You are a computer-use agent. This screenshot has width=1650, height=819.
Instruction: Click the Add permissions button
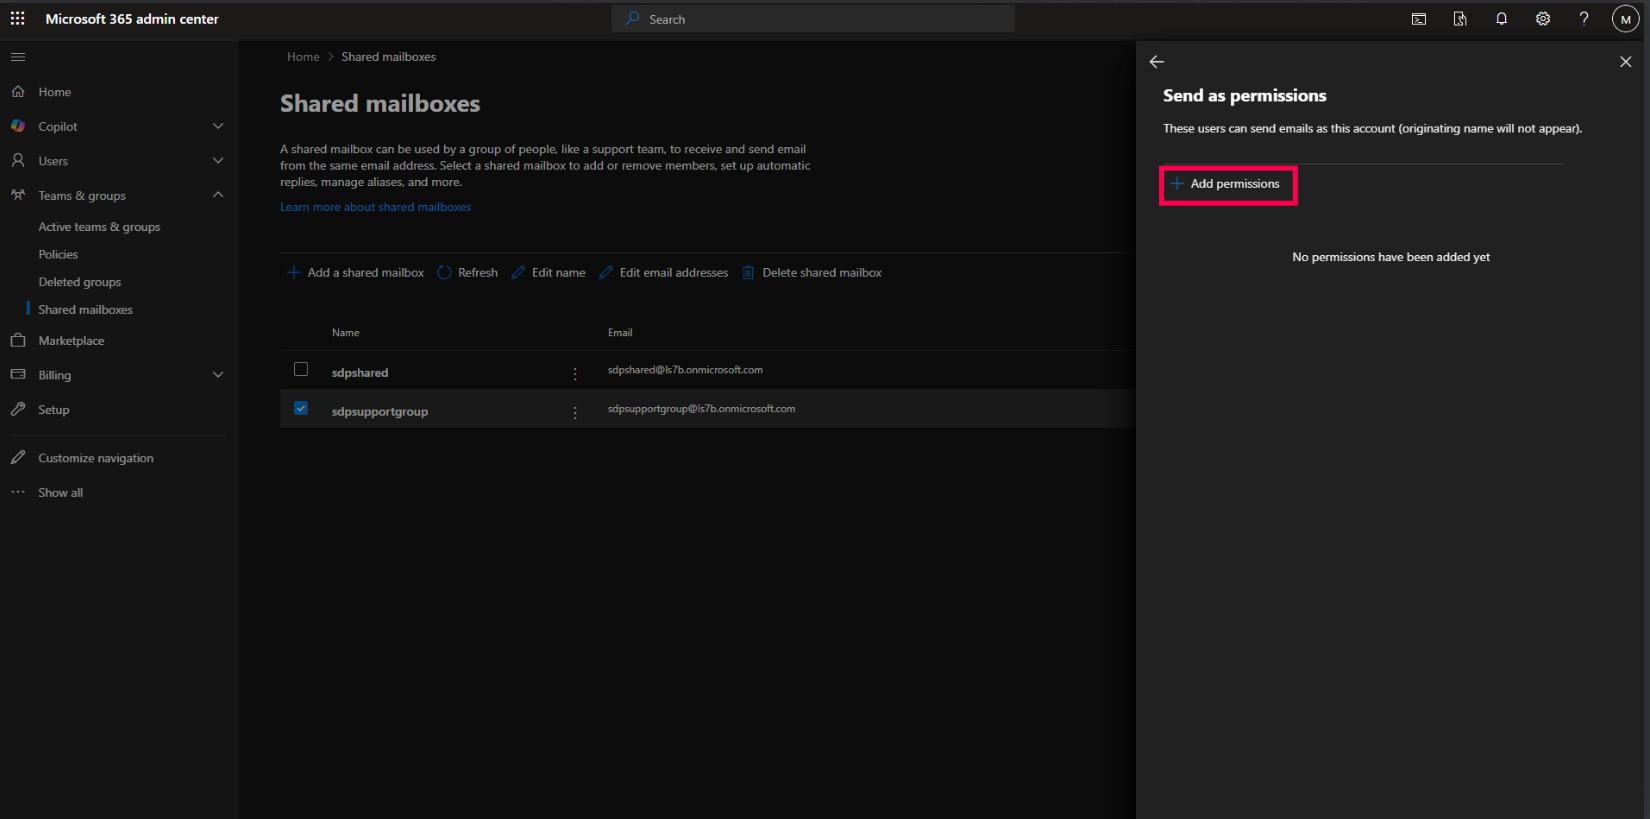(x=1227, y=185)
